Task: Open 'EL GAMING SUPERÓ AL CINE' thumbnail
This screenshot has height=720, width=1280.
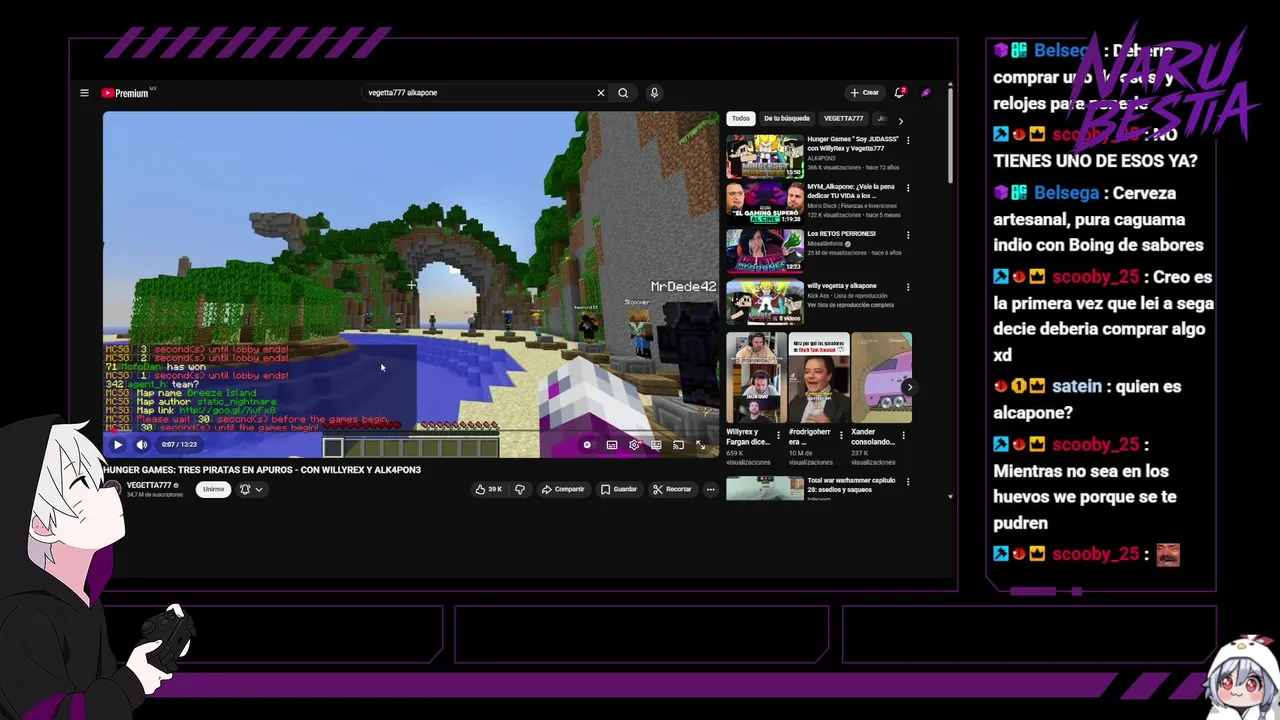Action: [765, 204]
